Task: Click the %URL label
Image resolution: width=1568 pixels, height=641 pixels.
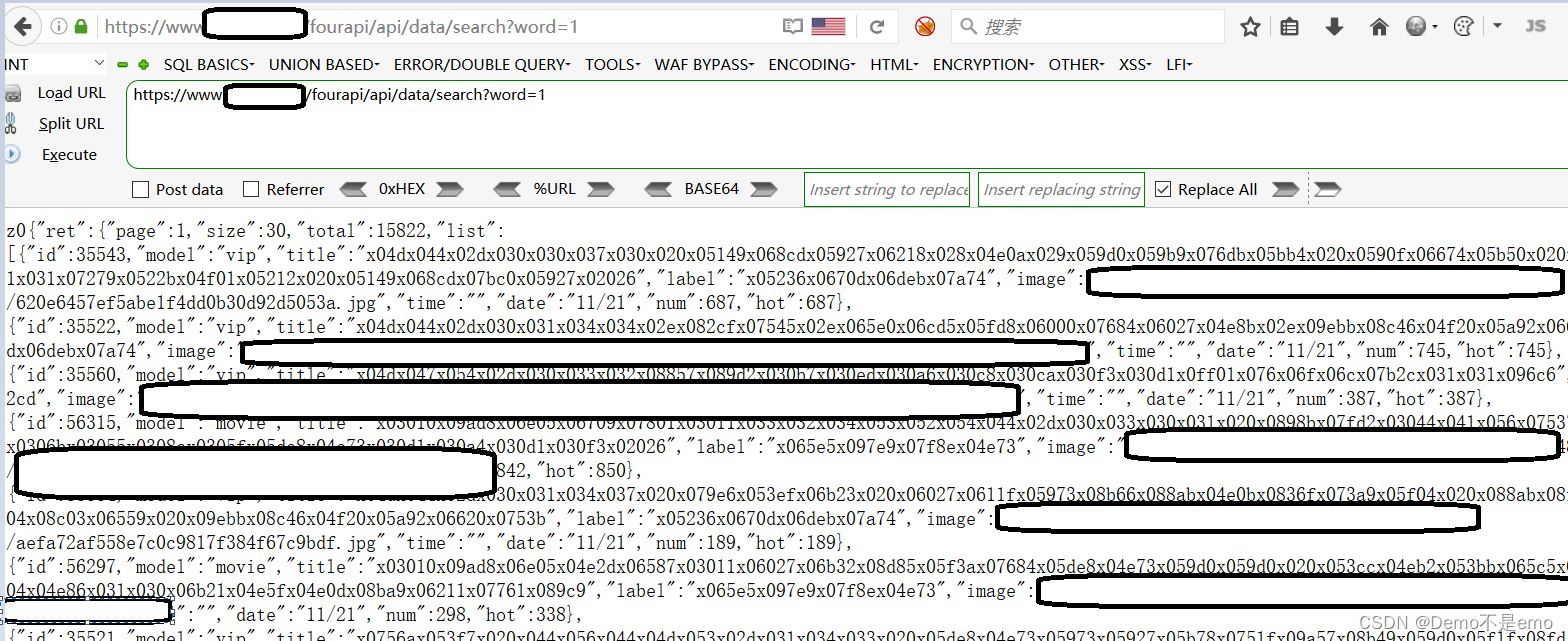Action: click(554, 189)
